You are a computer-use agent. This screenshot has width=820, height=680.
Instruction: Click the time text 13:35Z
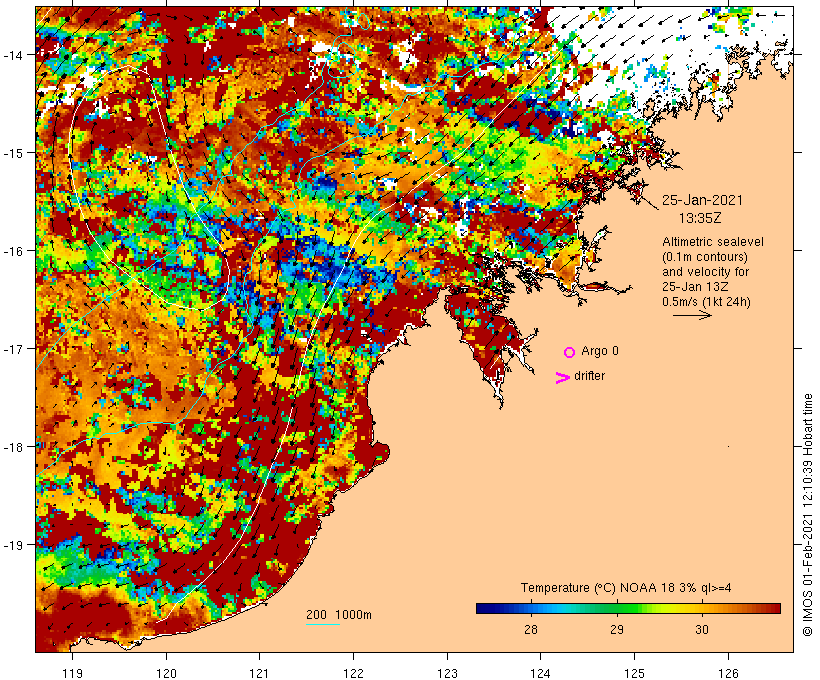click(700, 218)
